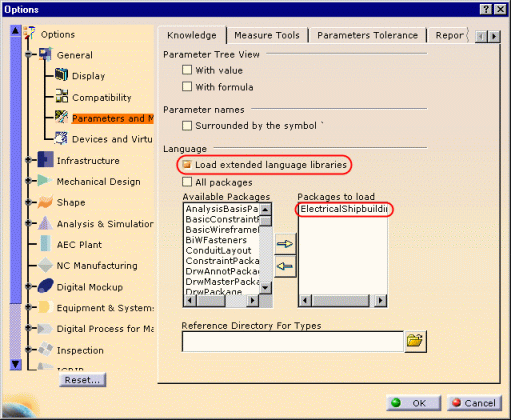Browse reference directory with folder icon

click(415, 341)
